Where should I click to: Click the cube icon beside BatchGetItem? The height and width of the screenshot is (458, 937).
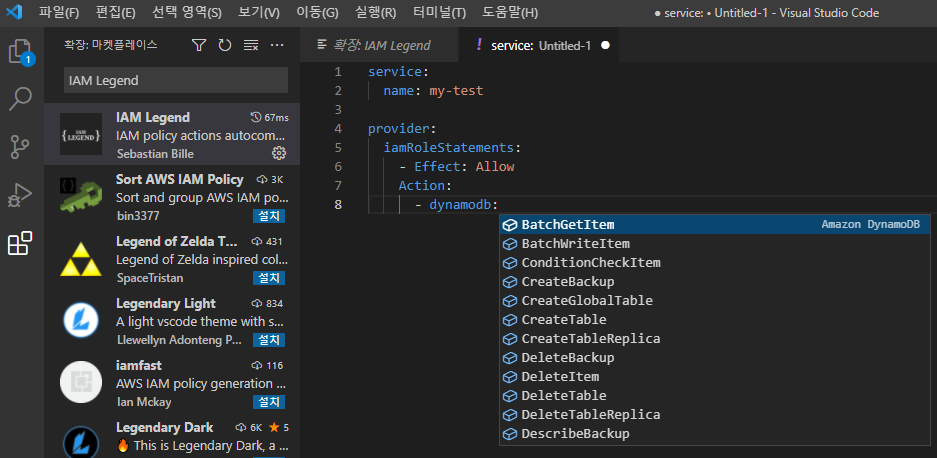point(510,225)
